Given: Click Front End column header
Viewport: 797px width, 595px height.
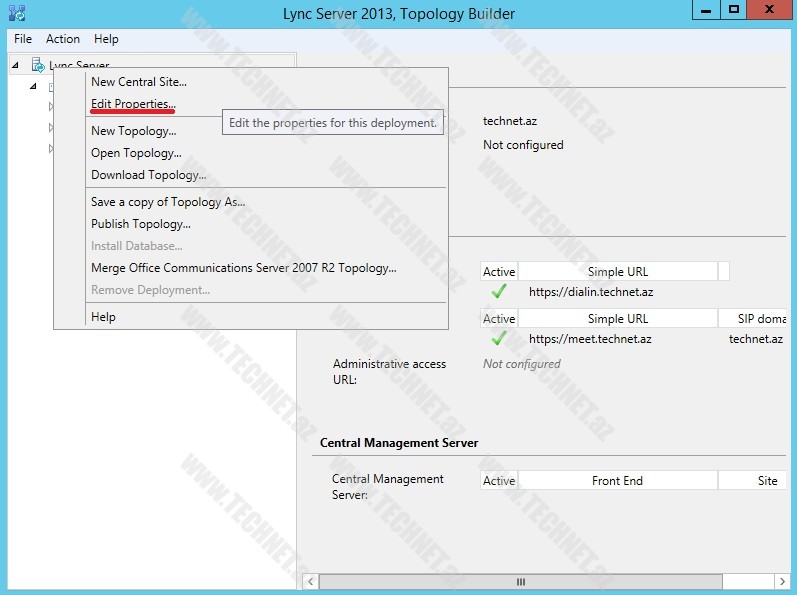Looking at the screenshot, I should [618, 481].
